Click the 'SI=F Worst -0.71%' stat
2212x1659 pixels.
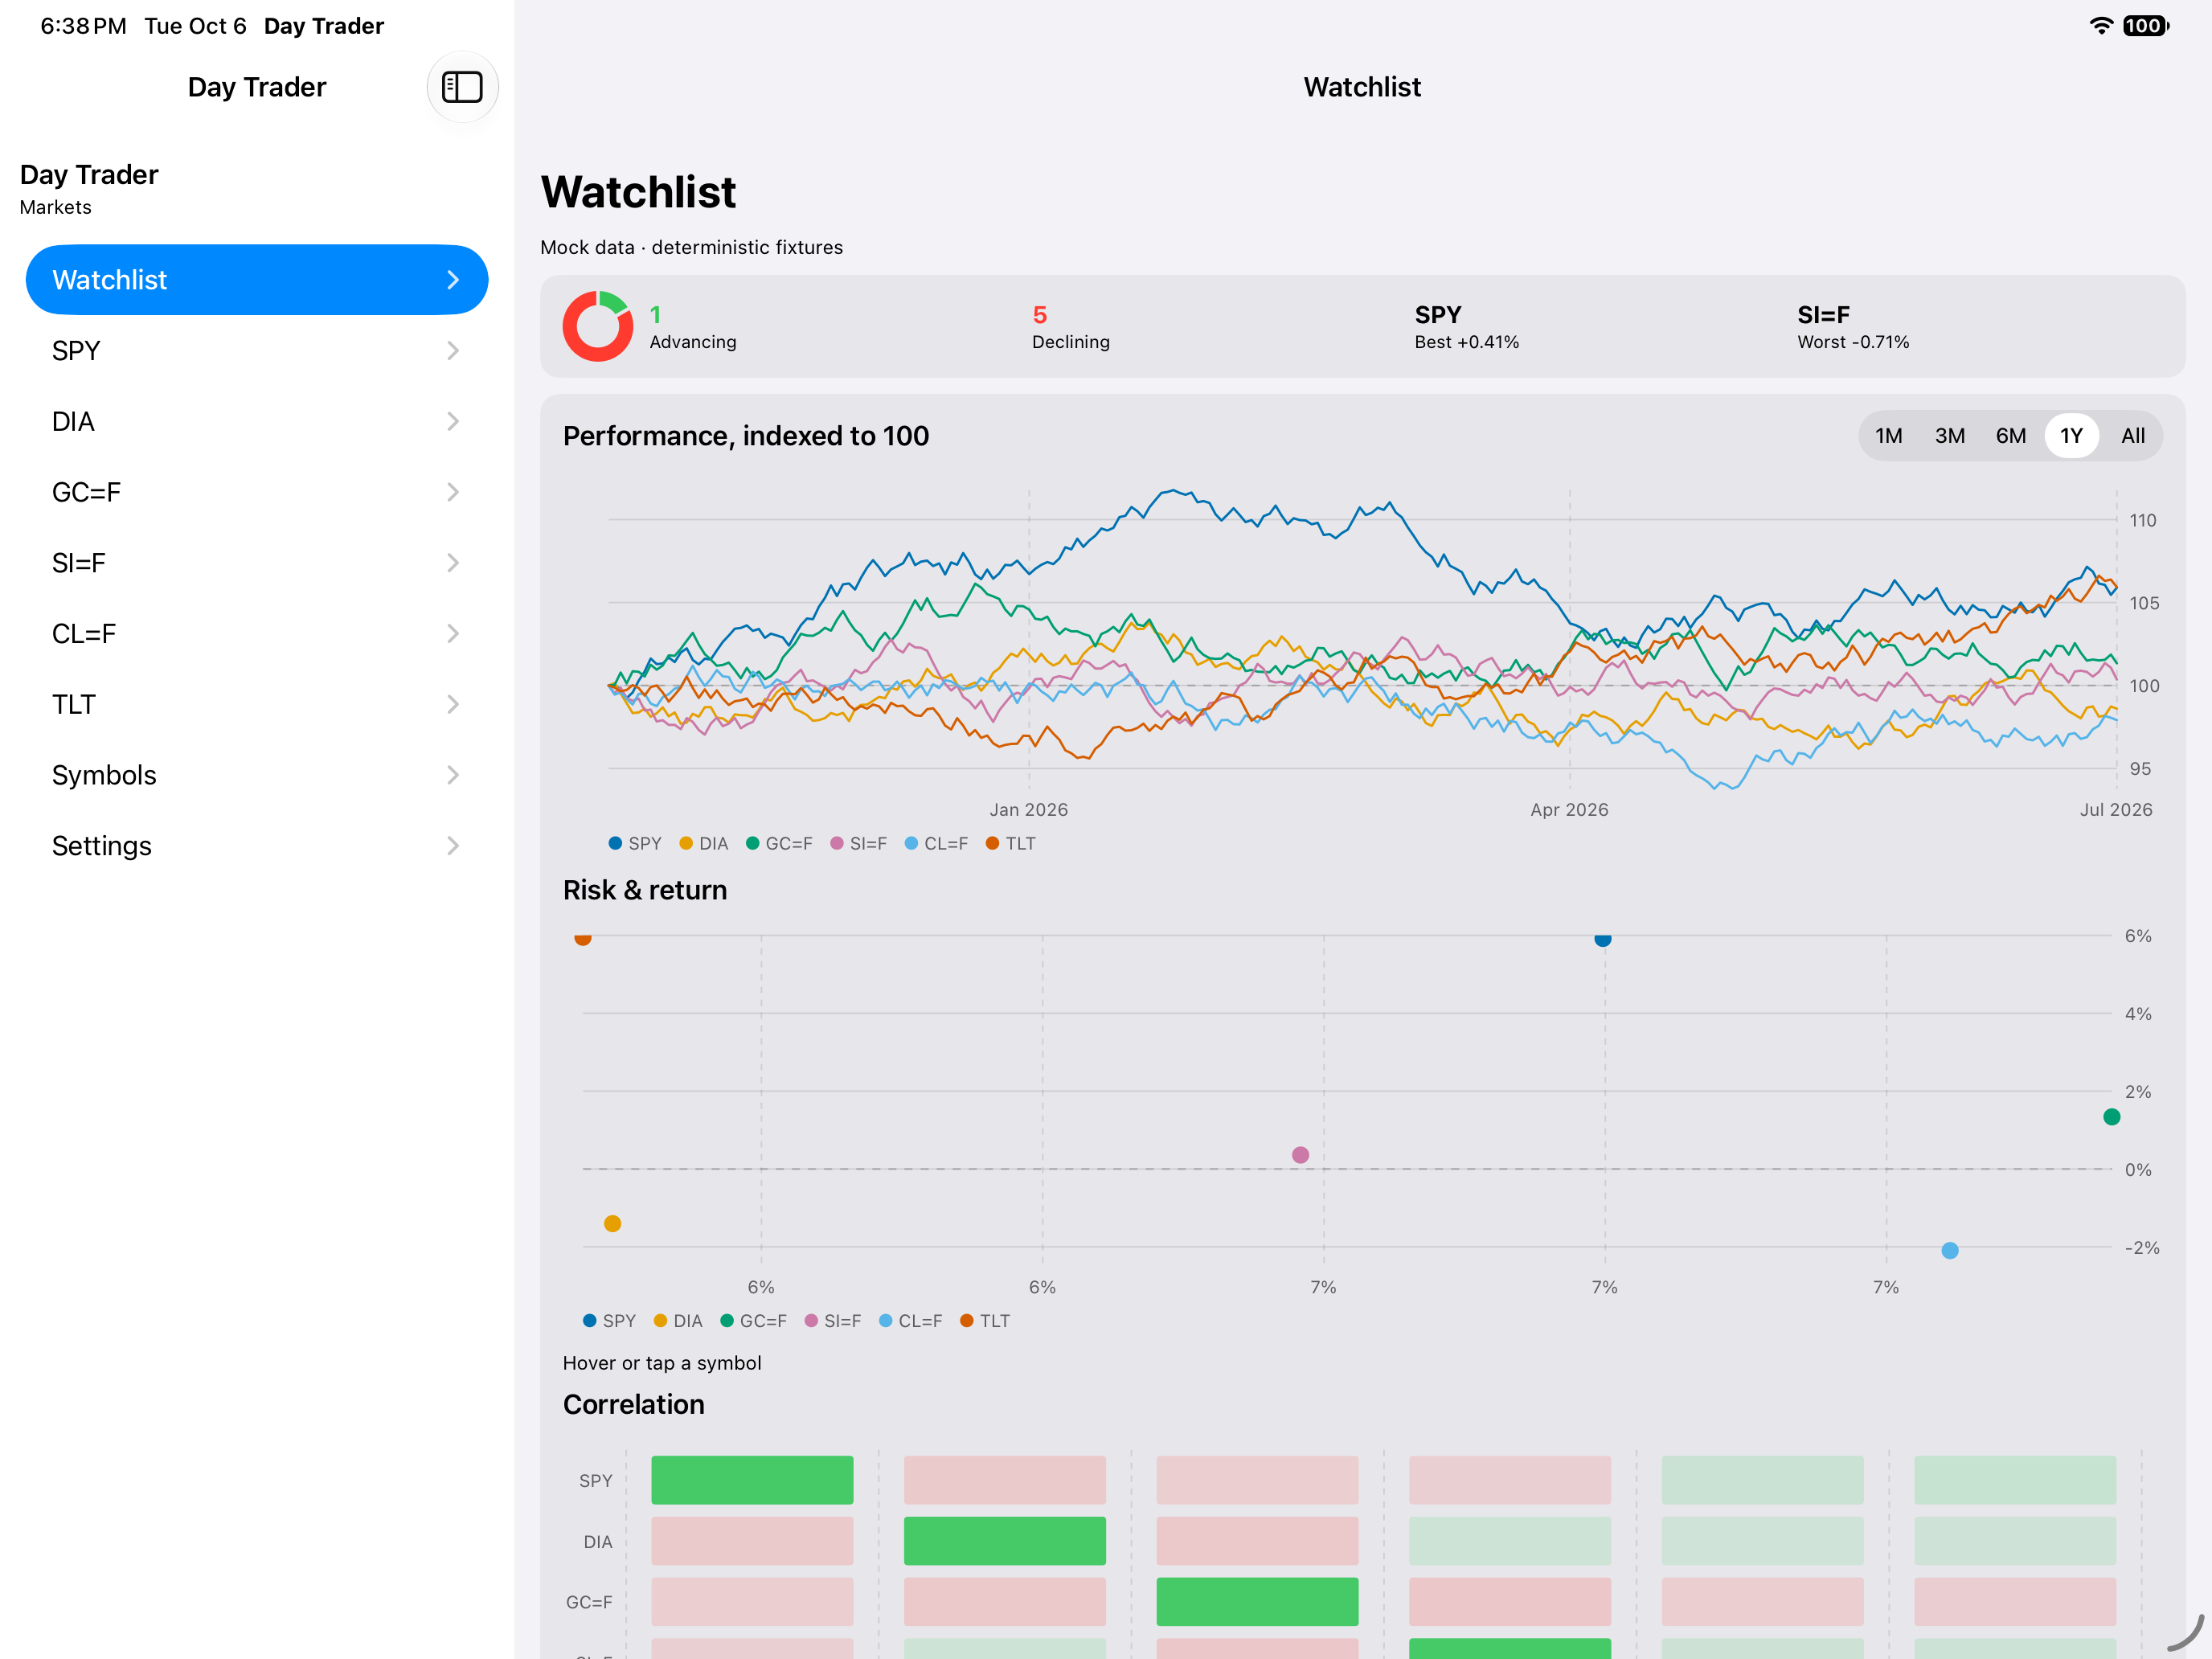pyautogui.click(x=1853, y=327)
